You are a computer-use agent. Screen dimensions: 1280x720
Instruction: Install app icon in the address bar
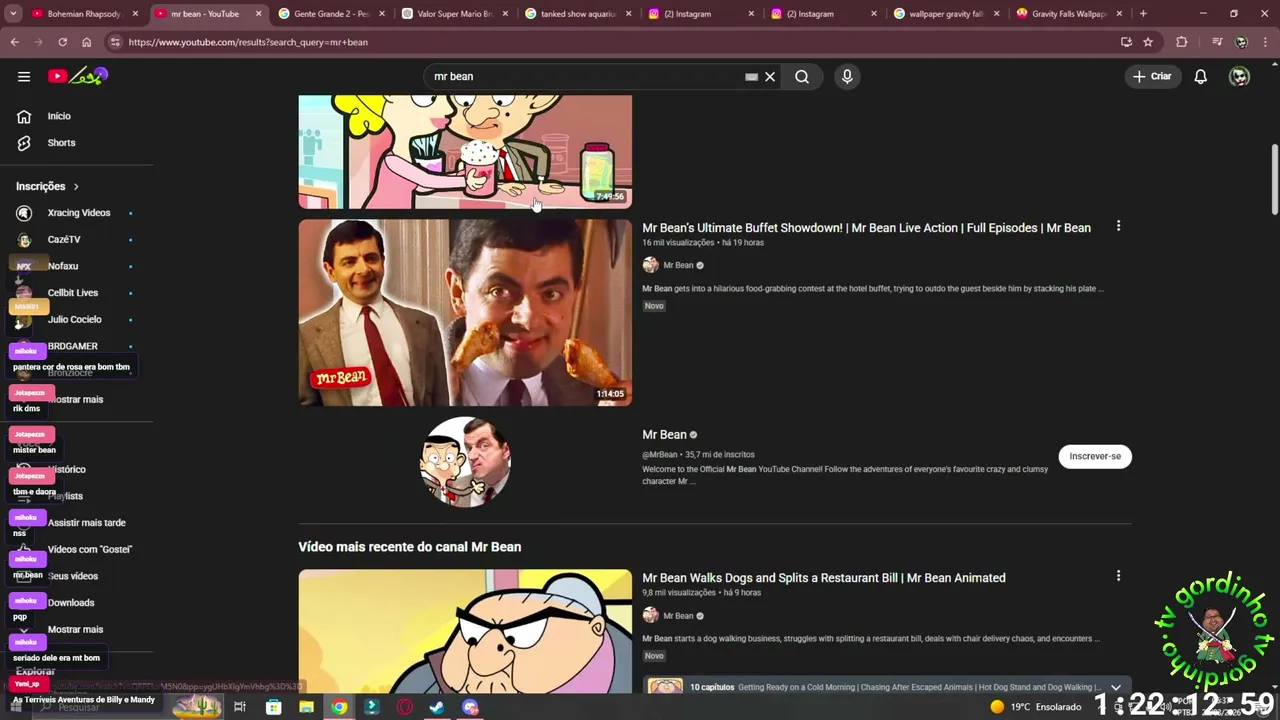click(x=1126, y=42)
